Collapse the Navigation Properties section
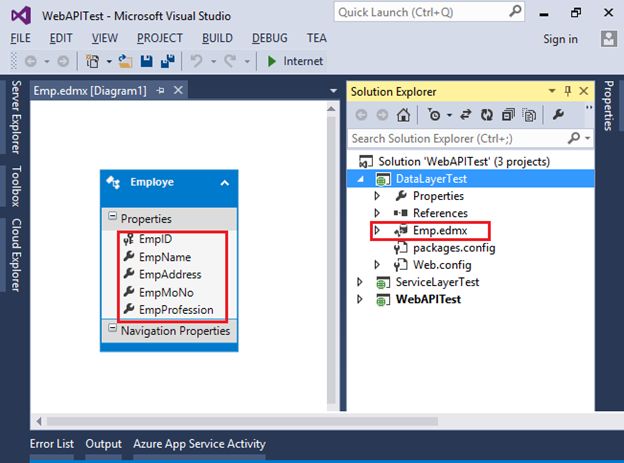The height and width of the screenshot is (463, 624). [x=113, y=328]
